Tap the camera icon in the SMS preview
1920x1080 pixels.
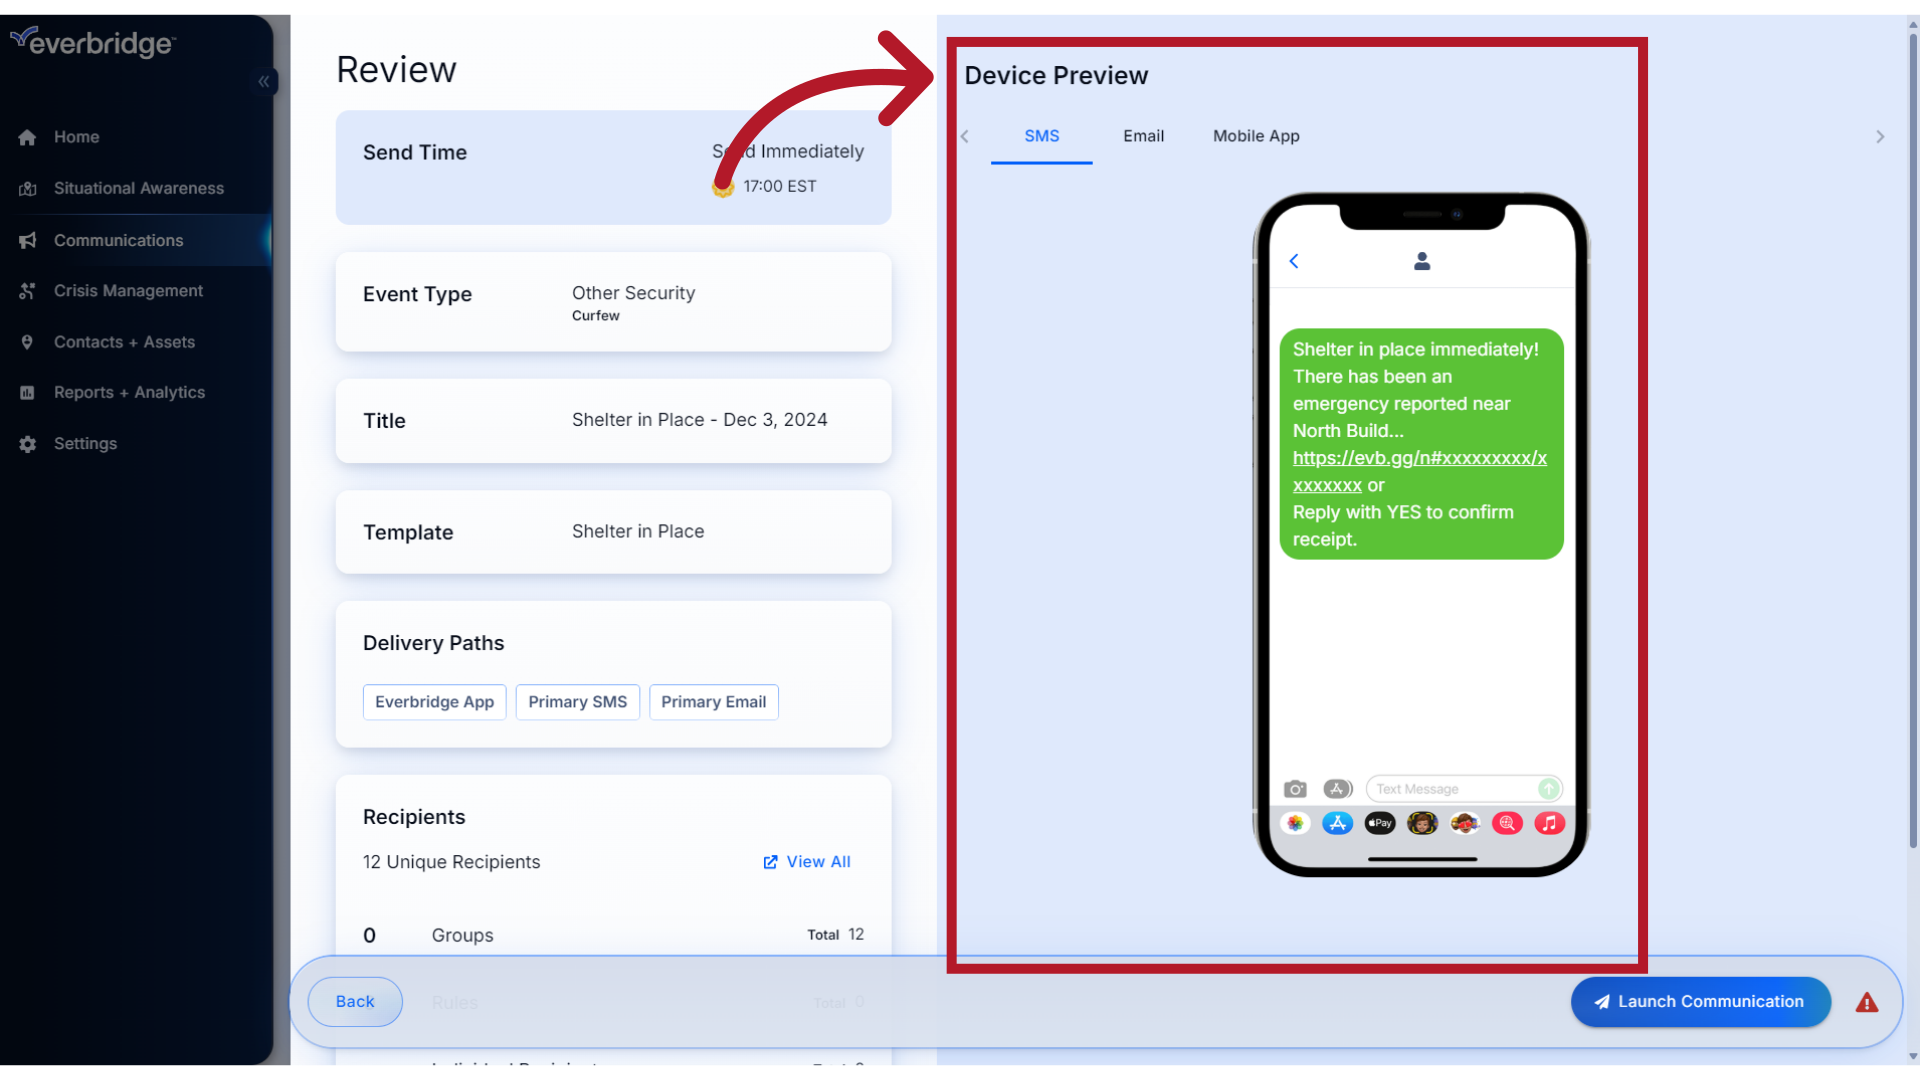pyautogui.click(x=1295, y=789)
